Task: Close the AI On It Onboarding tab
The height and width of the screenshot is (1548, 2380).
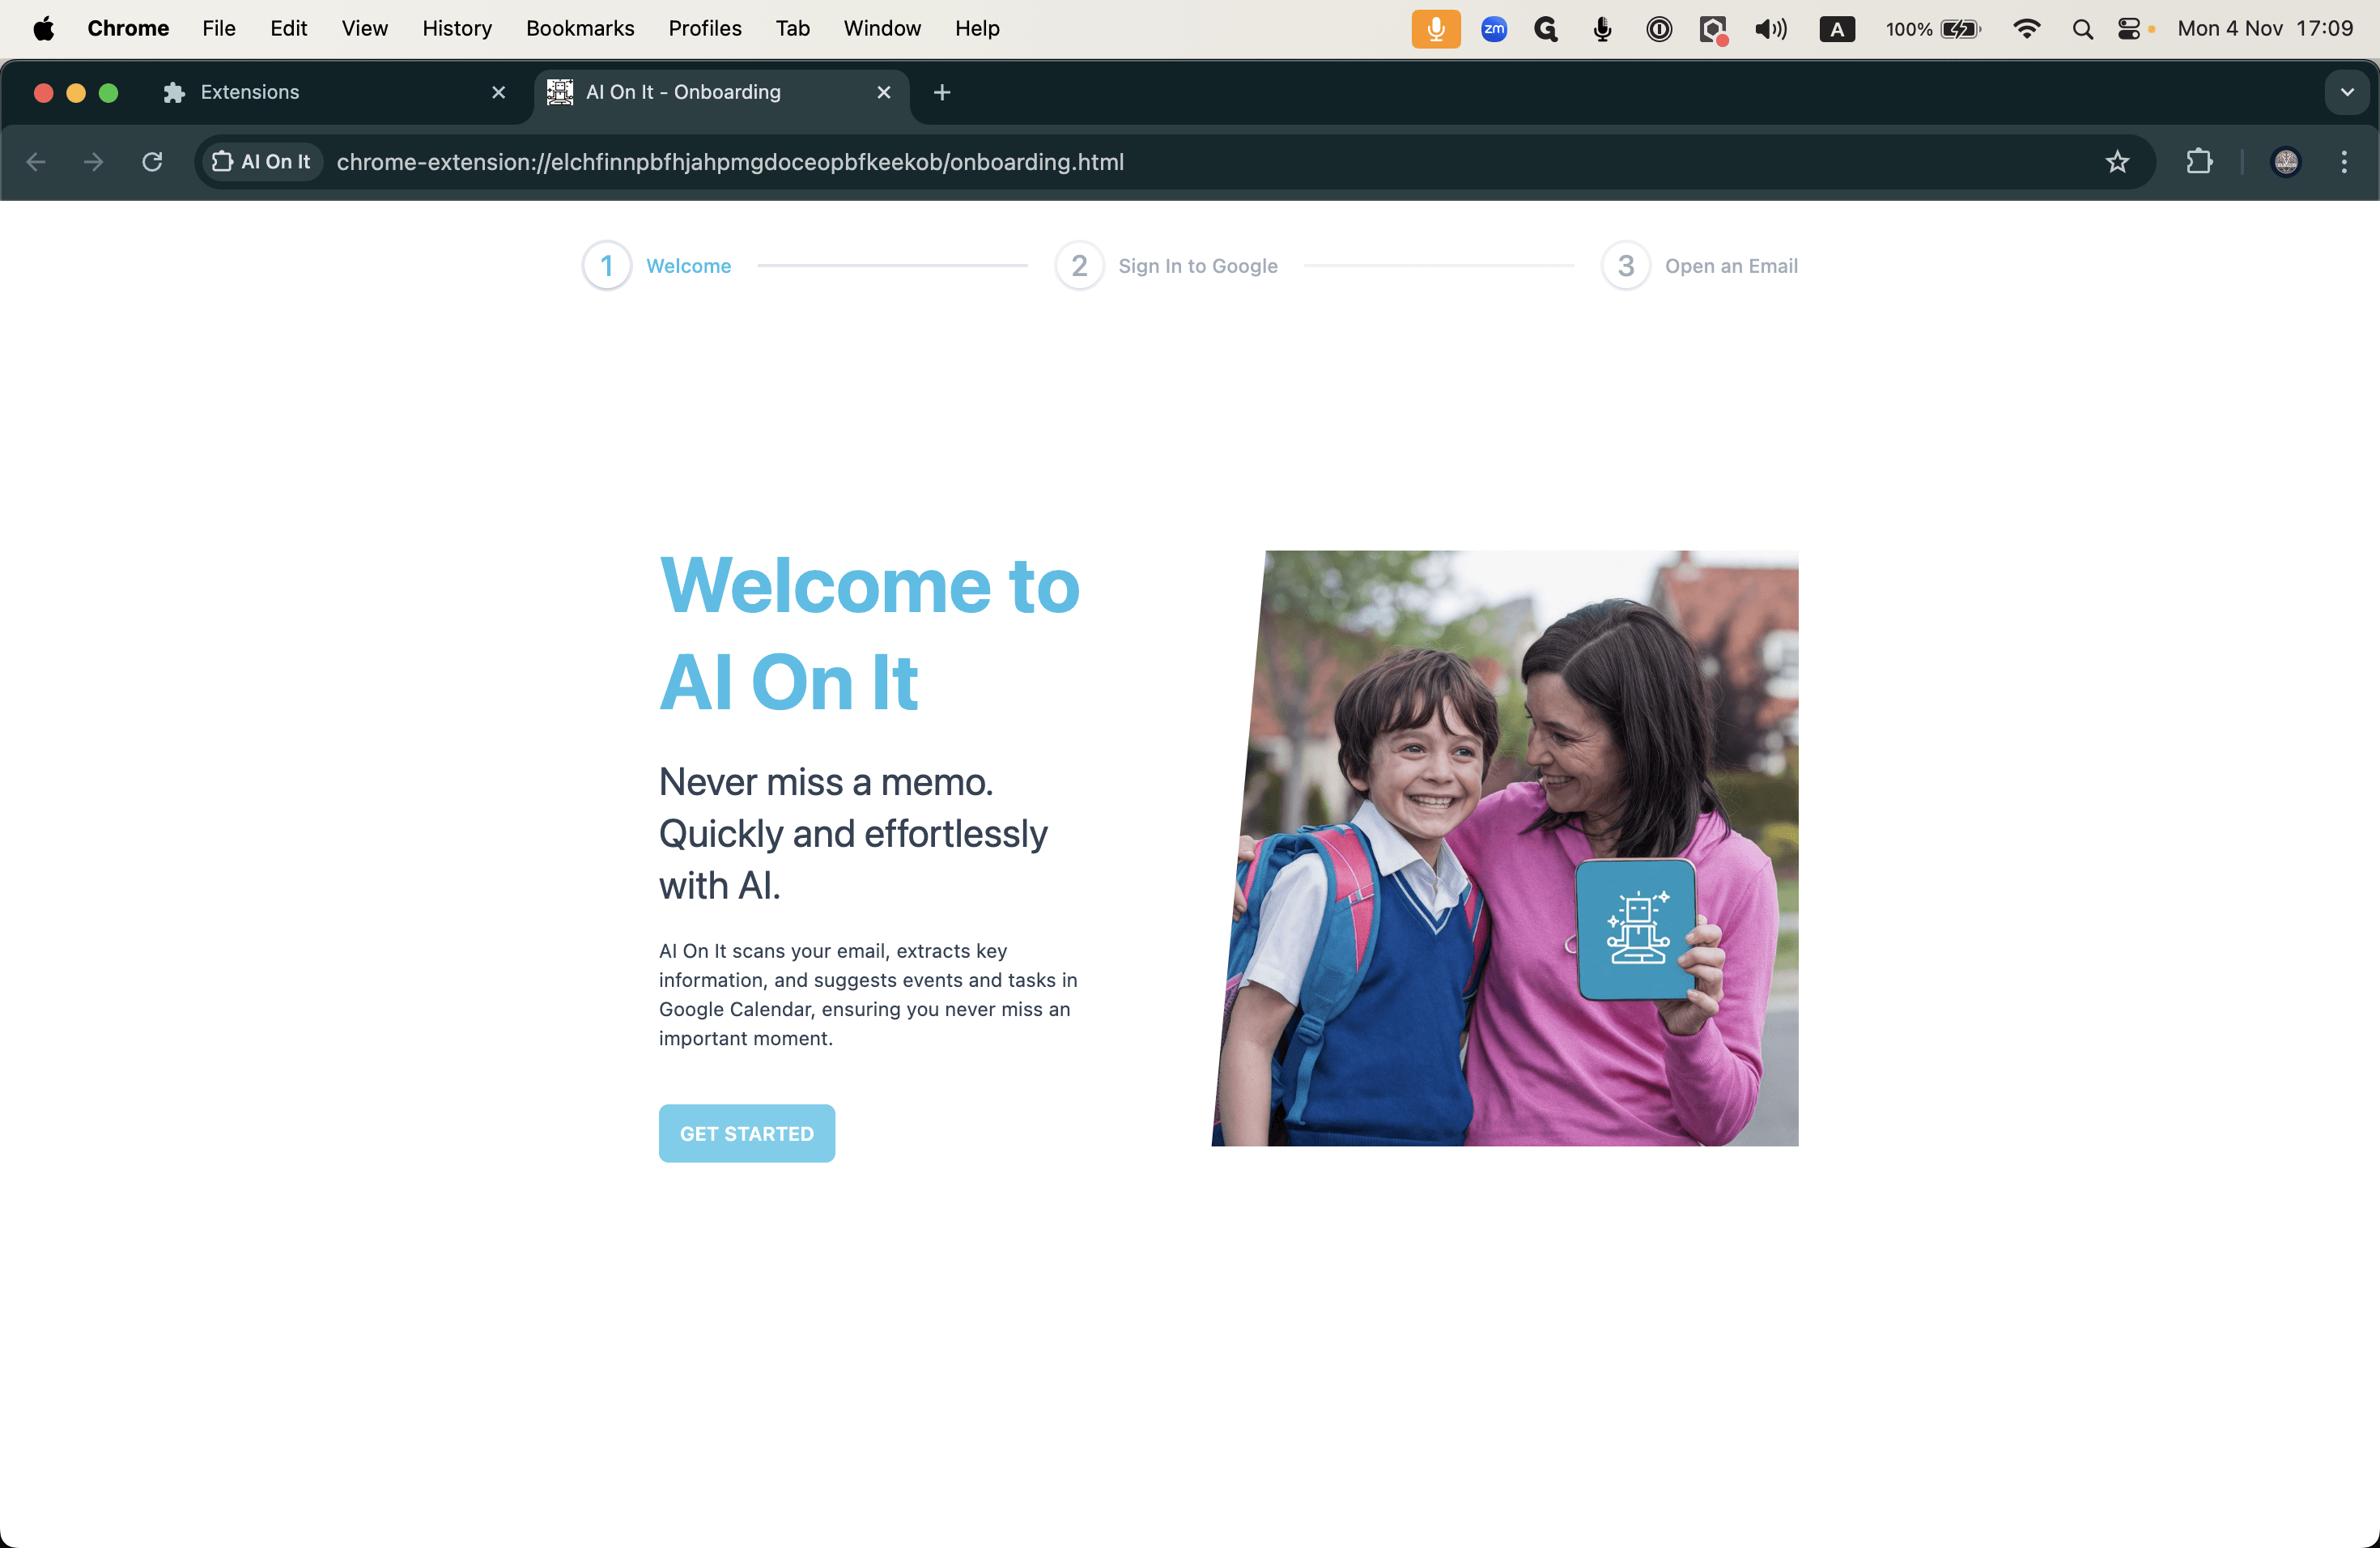Action: (884, 92)
